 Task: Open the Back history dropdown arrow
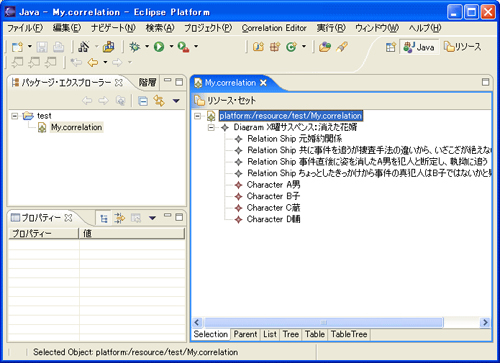pyautogui.click(x=105, y=62)
